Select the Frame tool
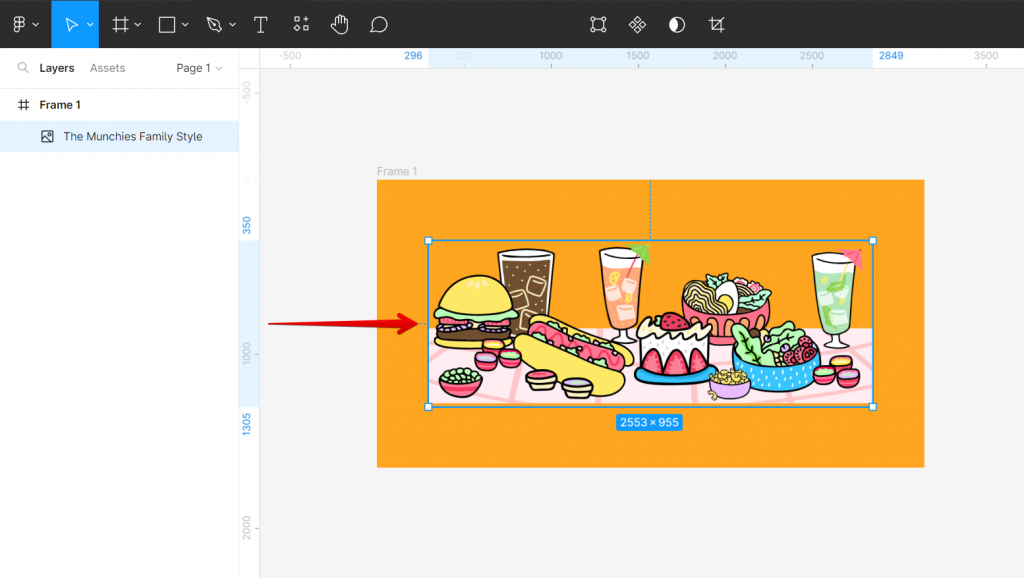Screen dimensions: 1024x578 click(x=120, y=24)
